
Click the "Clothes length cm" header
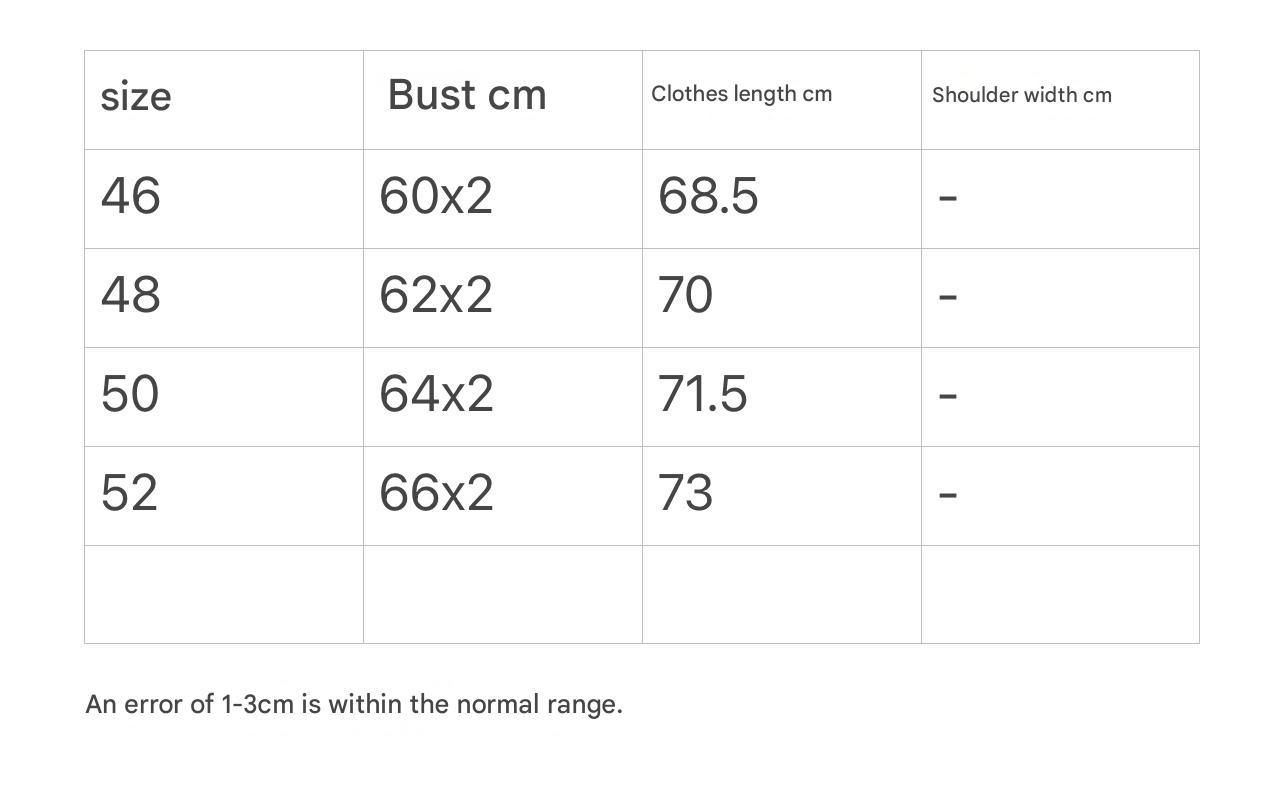point(741,94)
